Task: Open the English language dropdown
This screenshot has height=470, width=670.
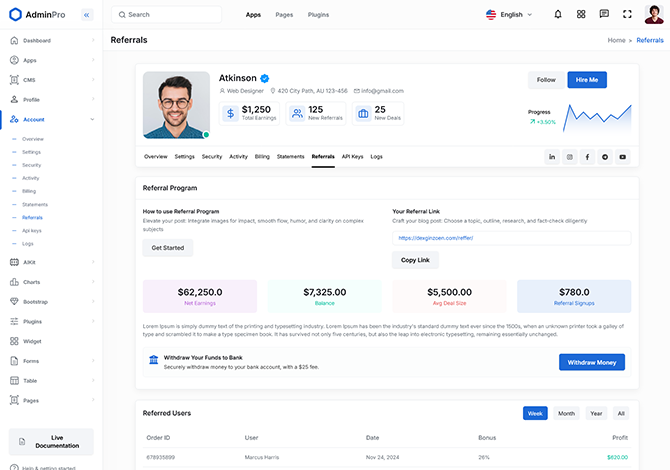Action: pos(509,15)
